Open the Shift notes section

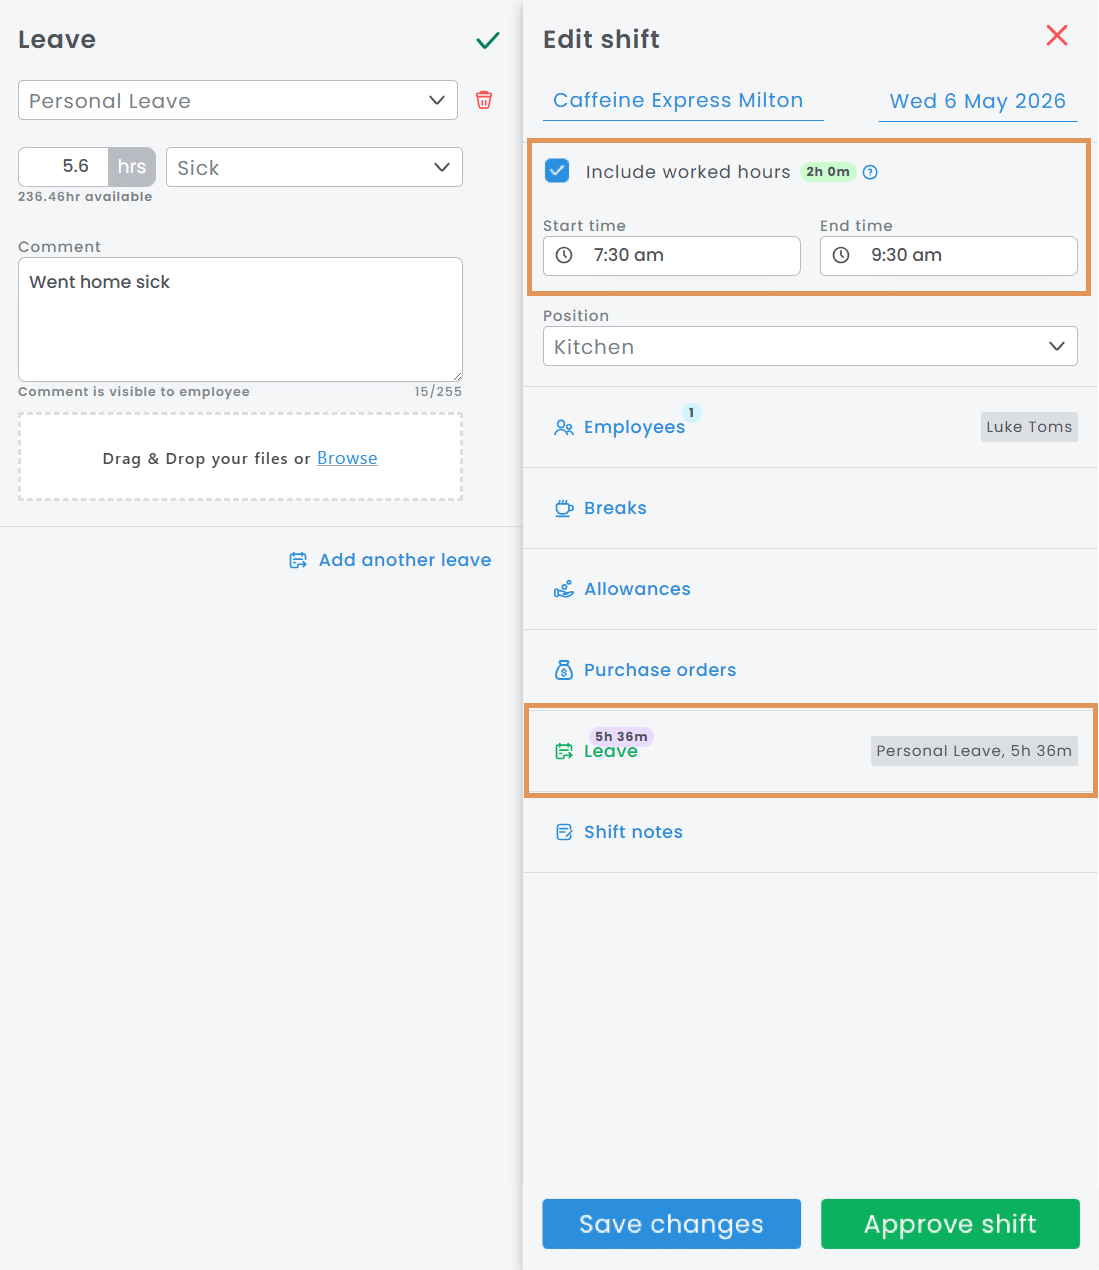(810, 832)
